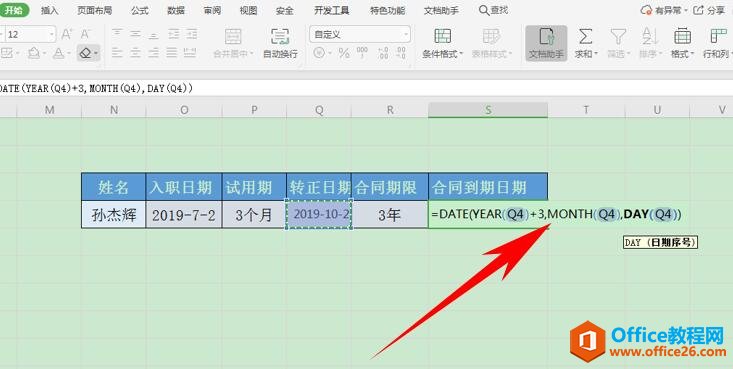Select the cell containing 孙杰辉

click(x=114, y=215)
